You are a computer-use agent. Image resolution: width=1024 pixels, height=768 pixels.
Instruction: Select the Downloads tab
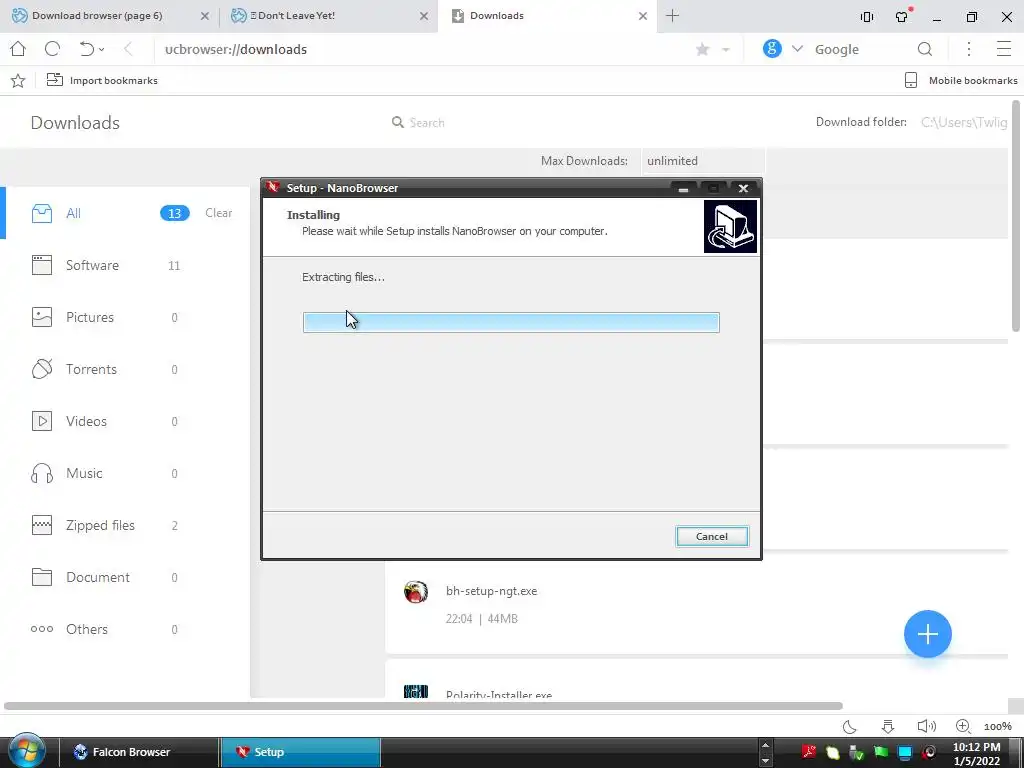[x=547, y=16]
